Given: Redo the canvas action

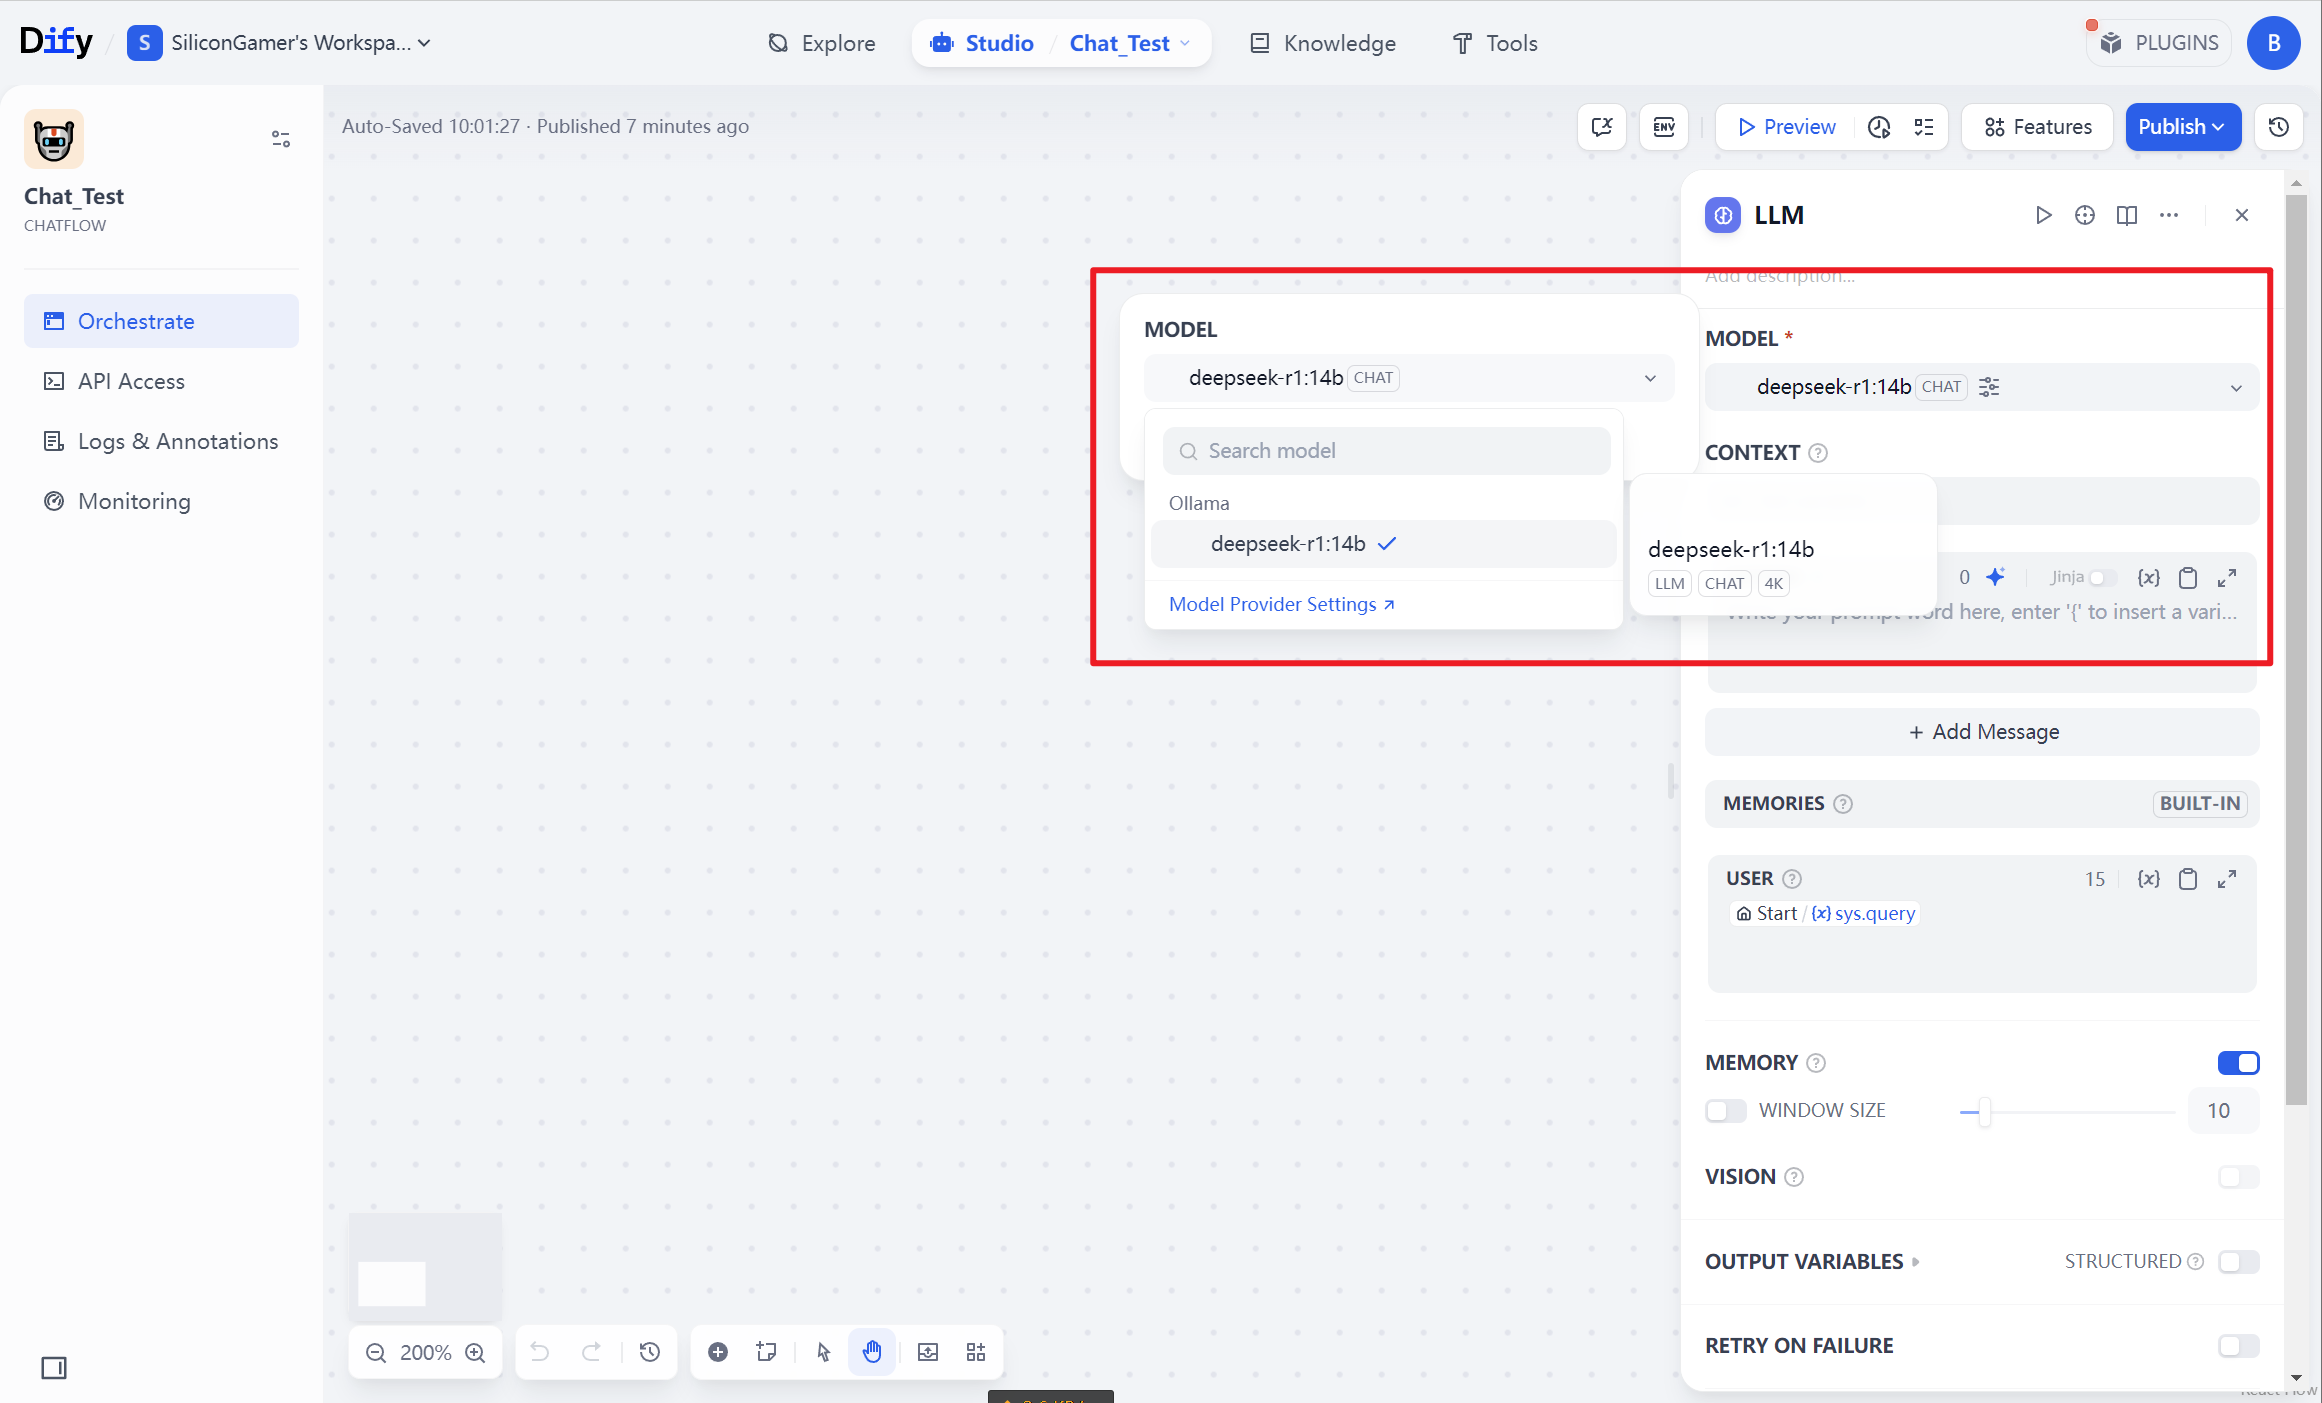Looking at the screenshot, I should [x=592, y=1352].
